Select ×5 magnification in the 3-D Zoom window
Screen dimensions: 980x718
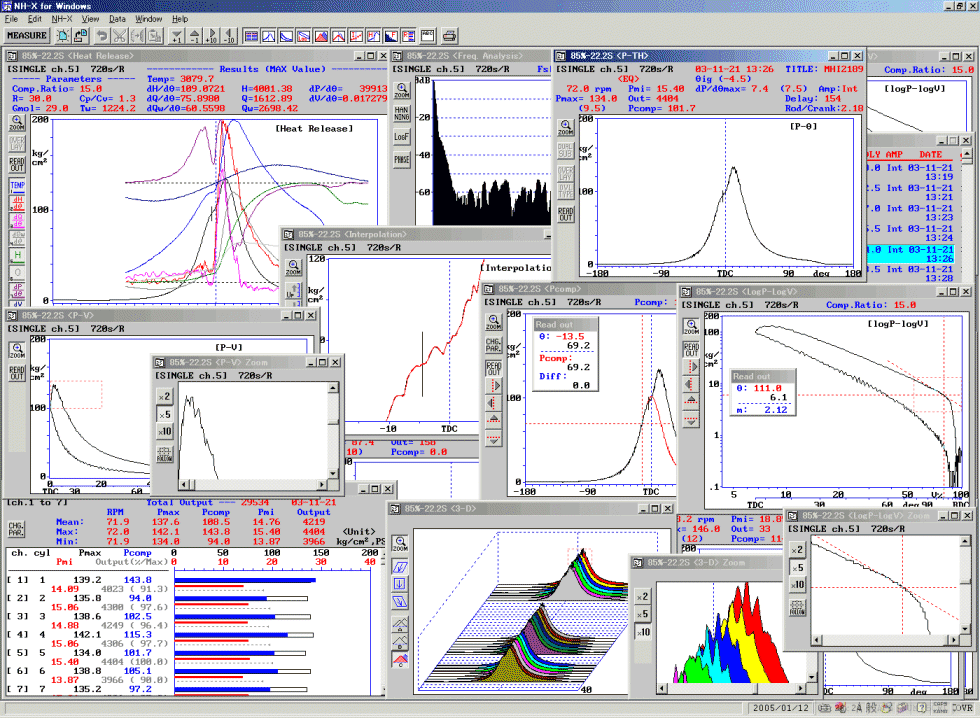pos(642,614)
